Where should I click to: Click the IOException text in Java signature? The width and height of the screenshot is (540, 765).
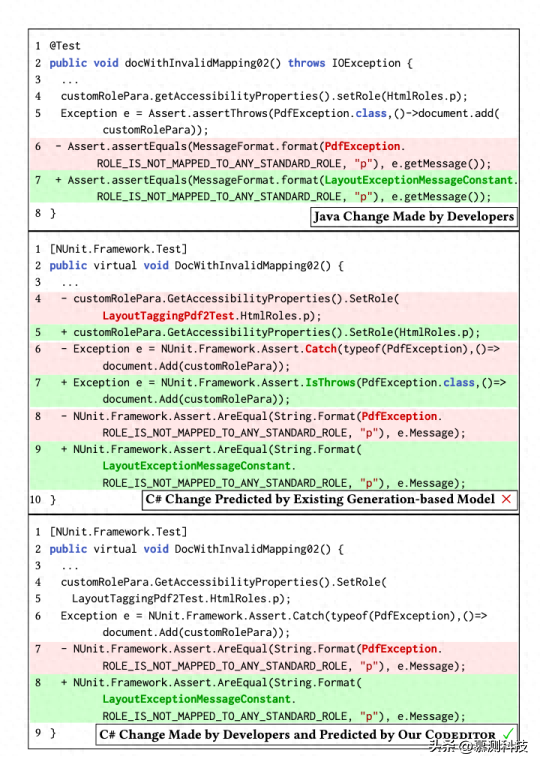pyautogui.click(x=366, y=63)
